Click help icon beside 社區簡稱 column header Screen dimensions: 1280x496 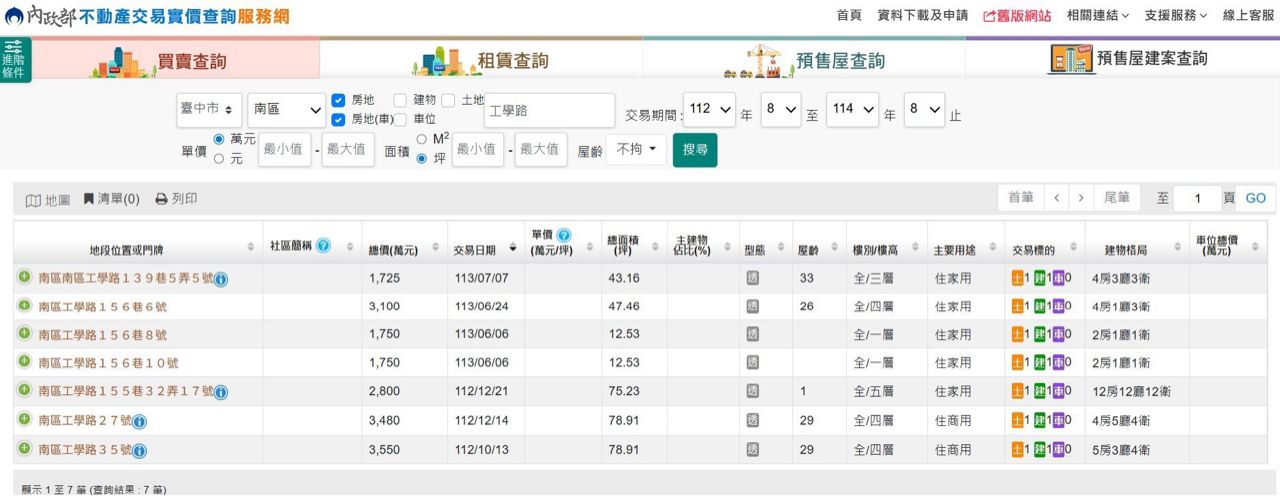(x=323, y=246)
